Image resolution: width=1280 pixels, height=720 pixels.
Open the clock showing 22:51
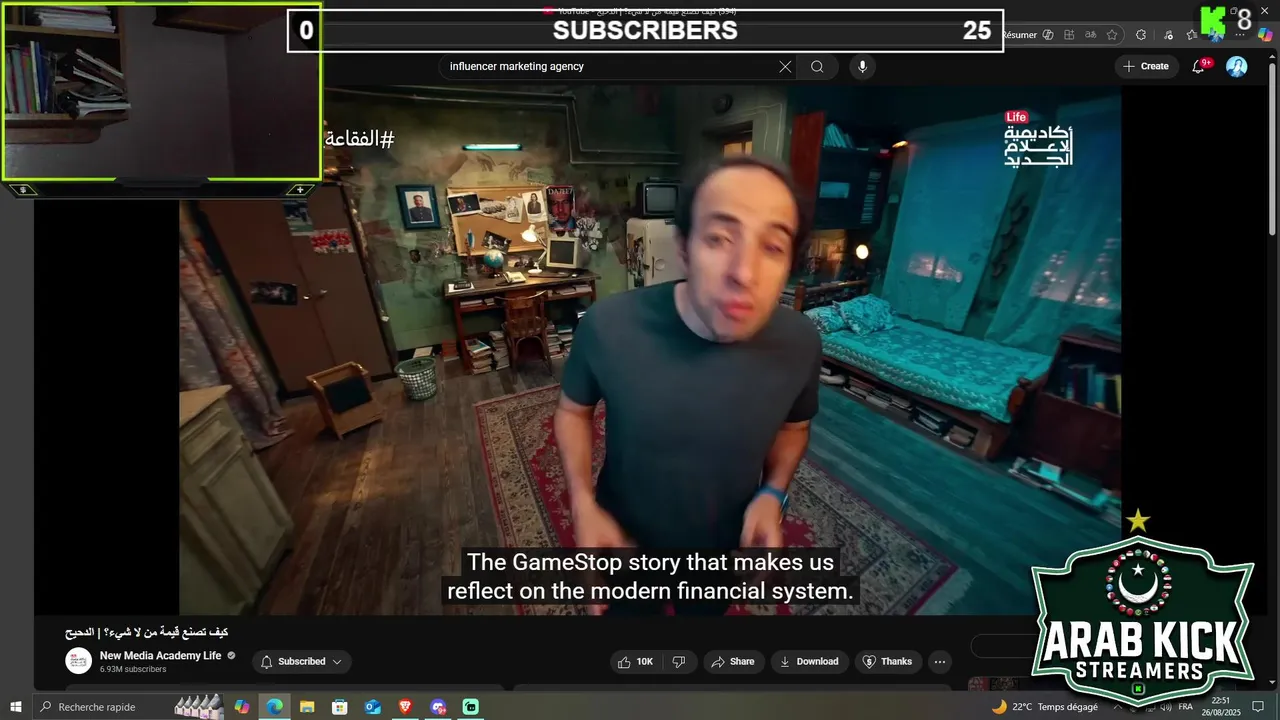tap(1220, 707)
